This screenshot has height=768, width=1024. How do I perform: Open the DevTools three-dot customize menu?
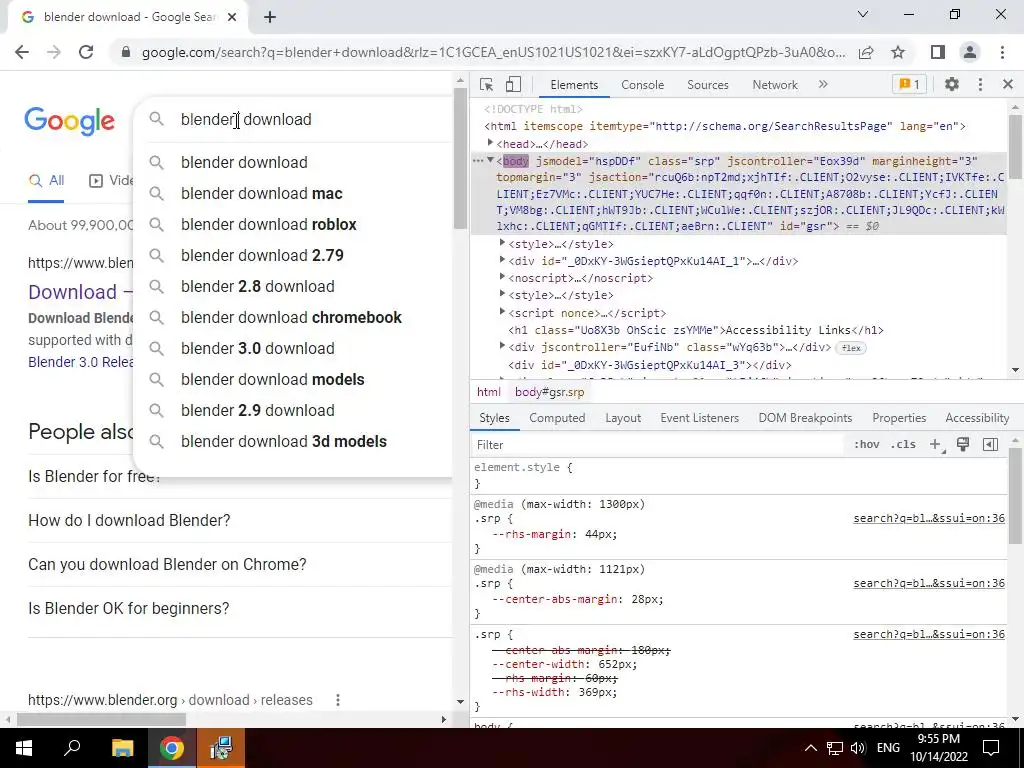click(x=980, y=84)
